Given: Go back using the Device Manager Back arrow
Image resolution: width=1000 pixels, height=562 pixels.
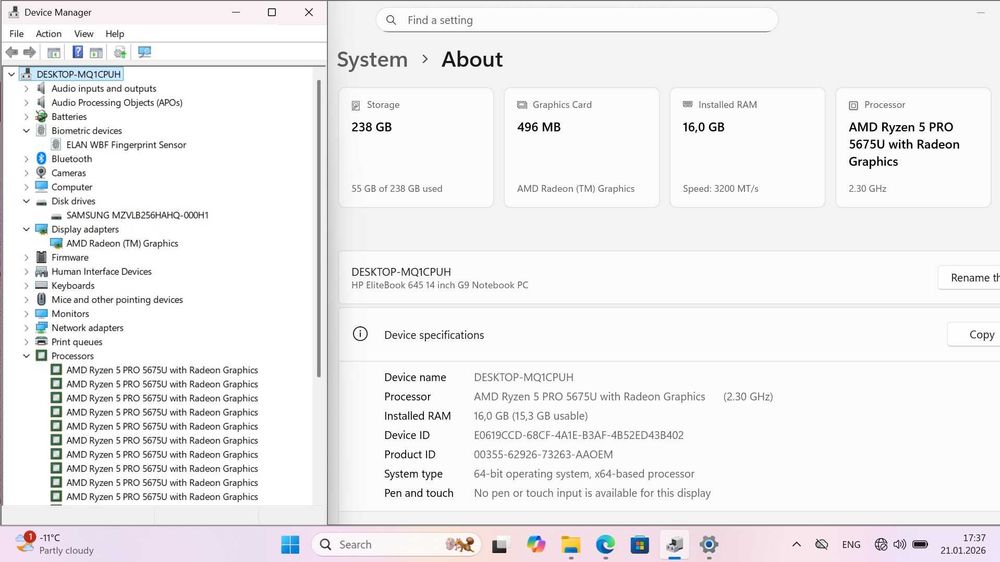Looking at the screenshot, I should [12, 52].
